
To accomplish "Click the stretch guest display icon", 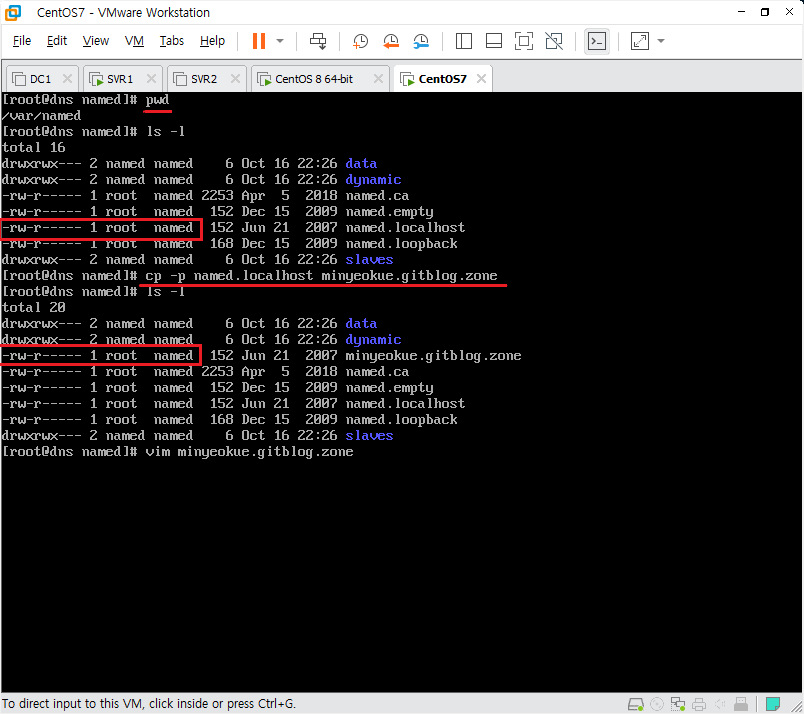I will (x=639, y=41).
